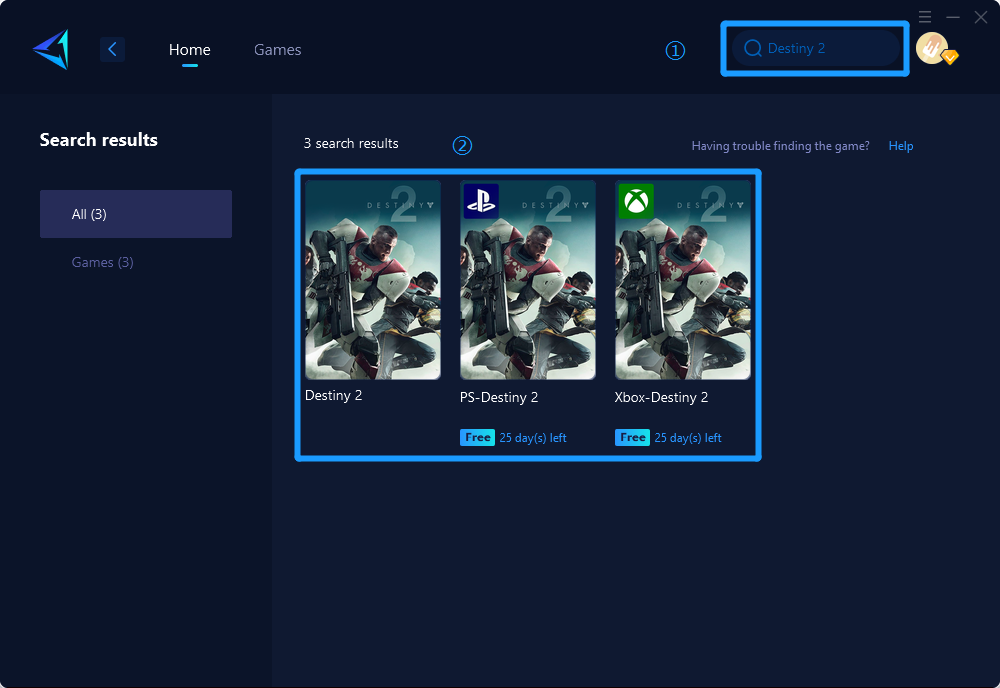Click the search magnifier icon
Image resolution: width=1000 pixels, height=688 pixels.
pyautogui.click(x=753, y=48)
